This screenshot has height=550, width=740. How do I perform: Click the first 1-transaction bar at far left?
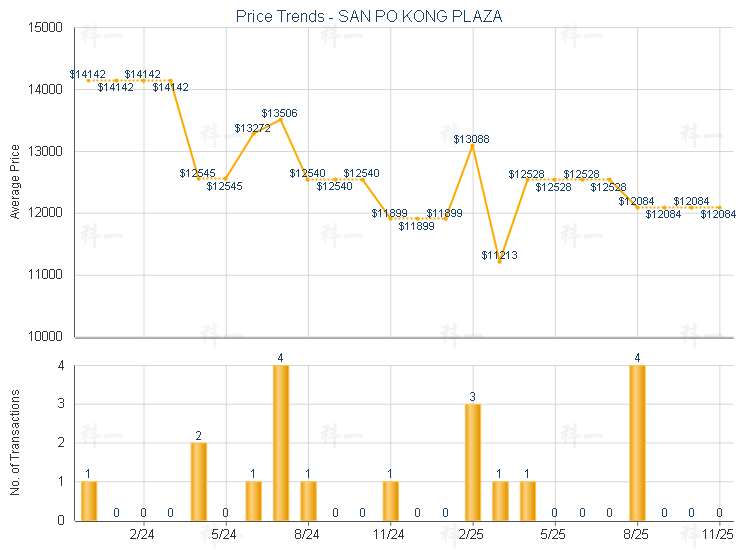(x=89, y=500)
